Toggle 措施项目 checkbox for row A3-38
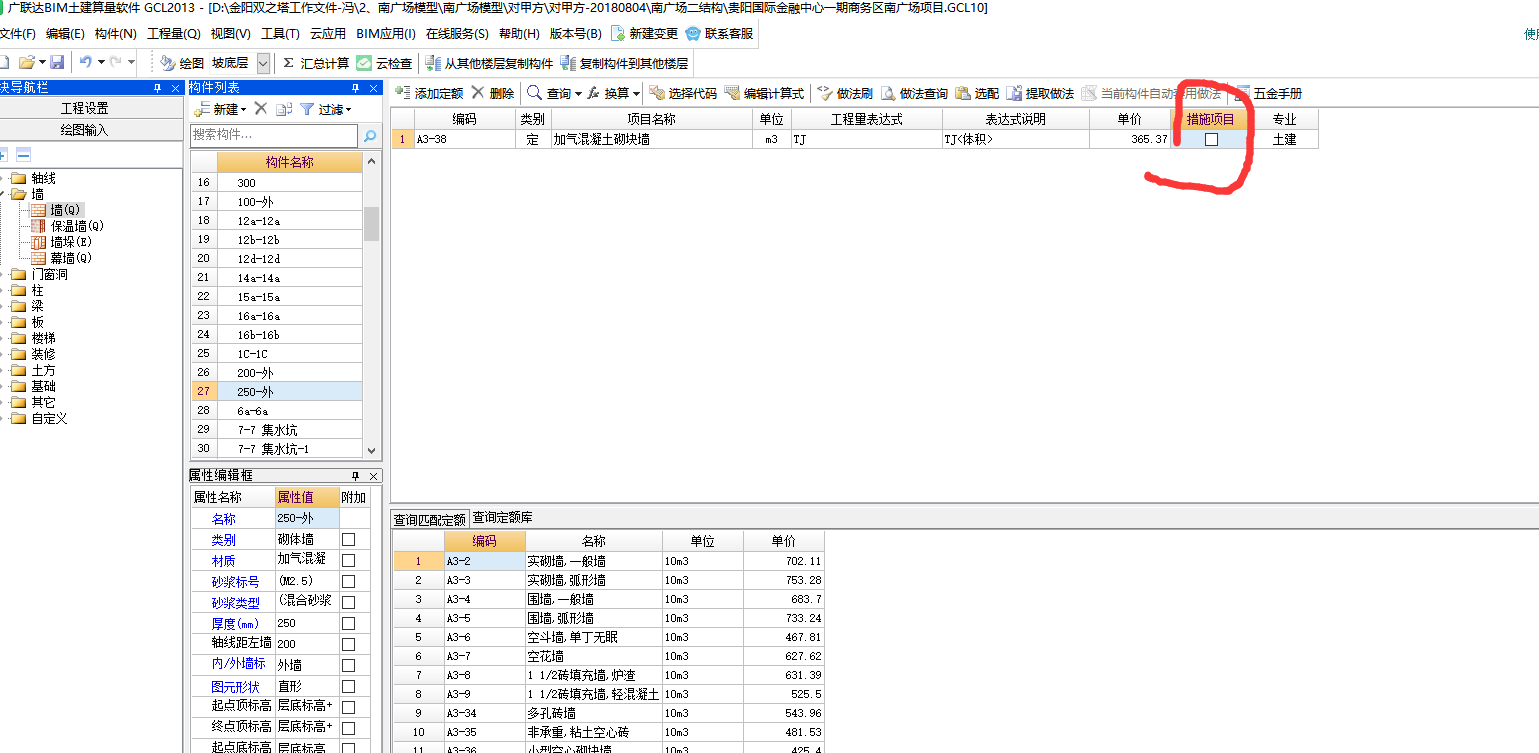This screenshot has height=753, width=1539. (1211, 140)
